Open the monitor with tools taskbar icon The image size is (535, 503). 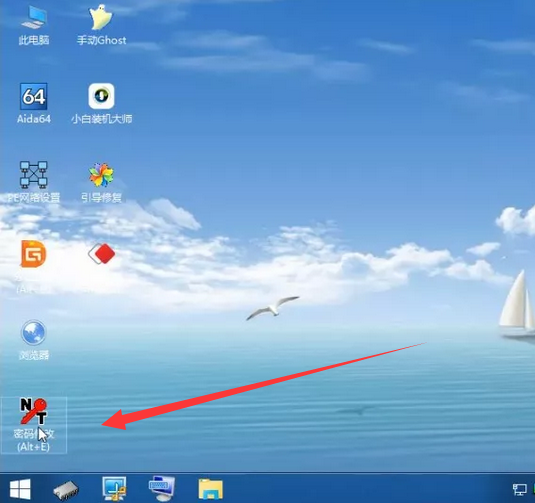(114, 489)
